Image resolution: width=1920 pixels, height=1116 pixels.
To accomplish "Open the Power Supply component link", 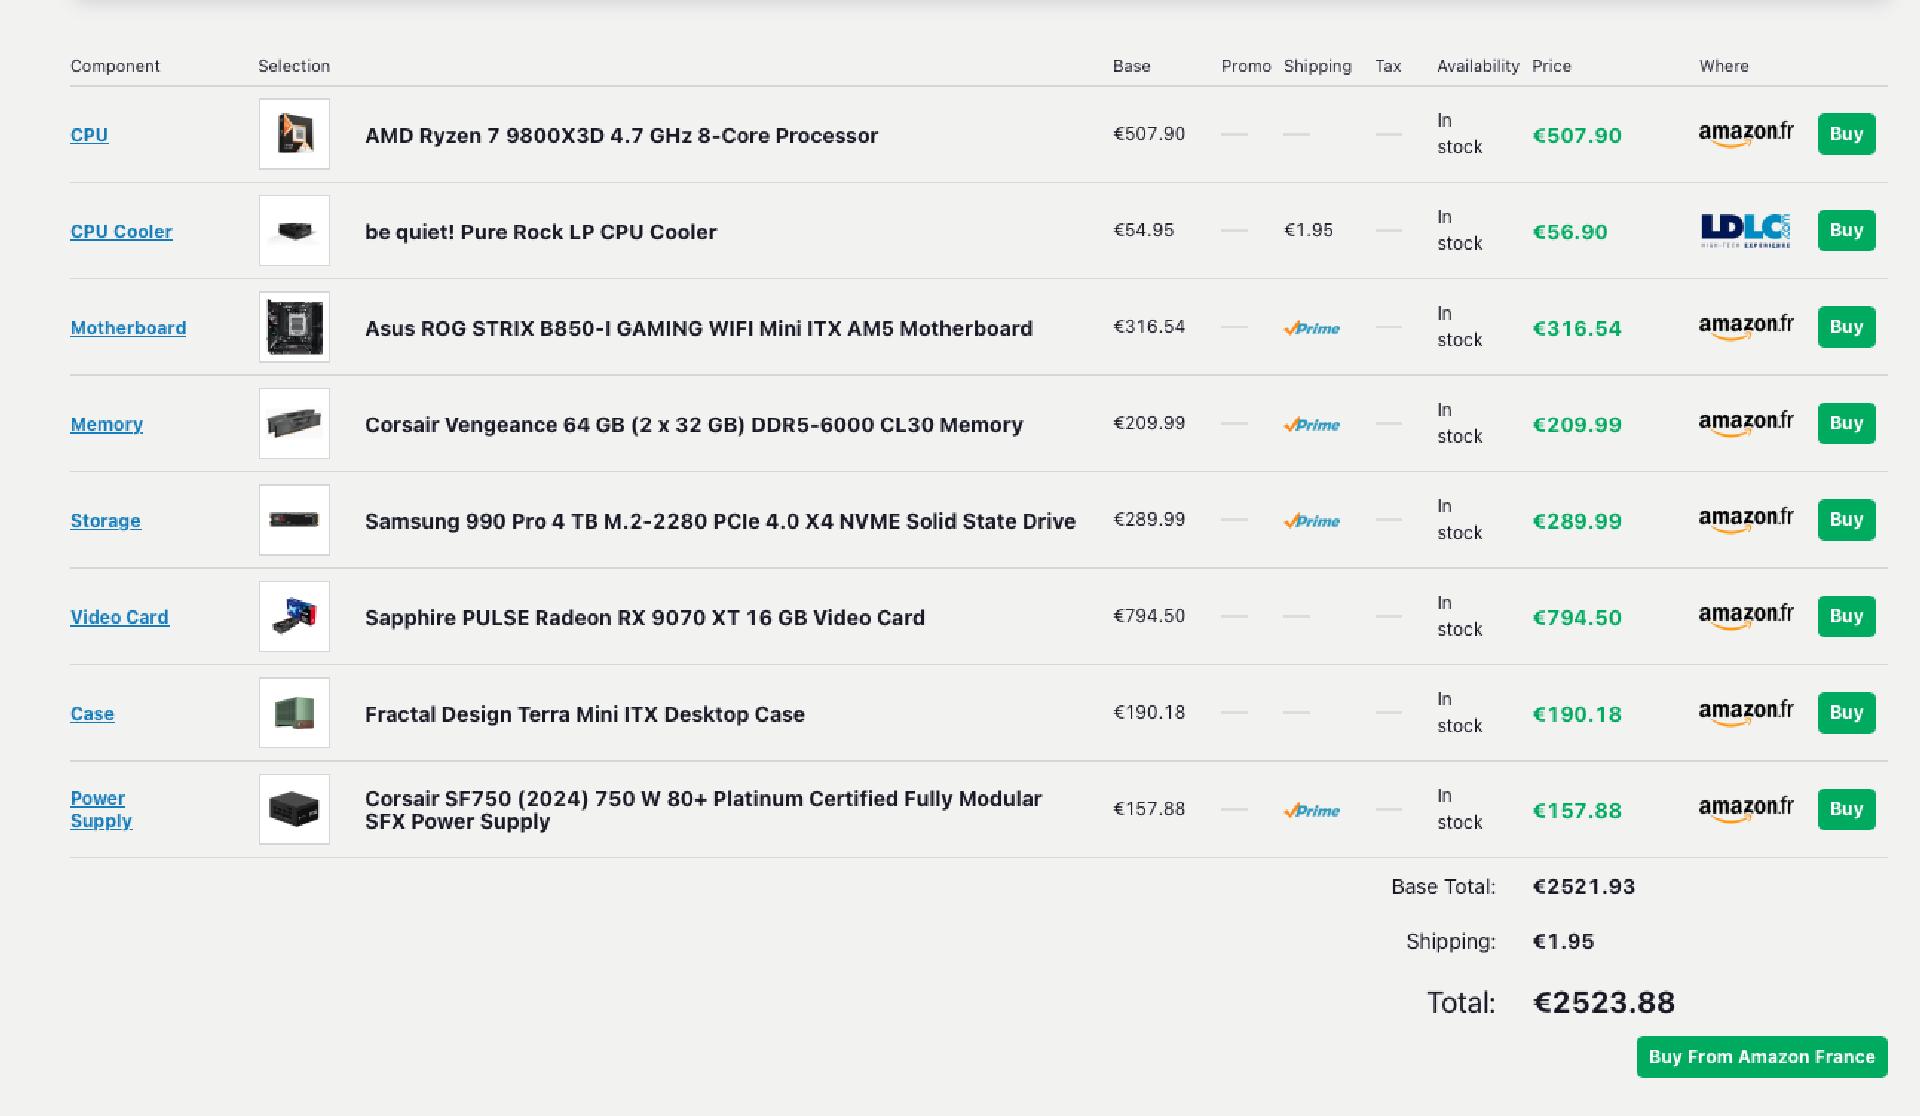I will (x=100, y=810).
